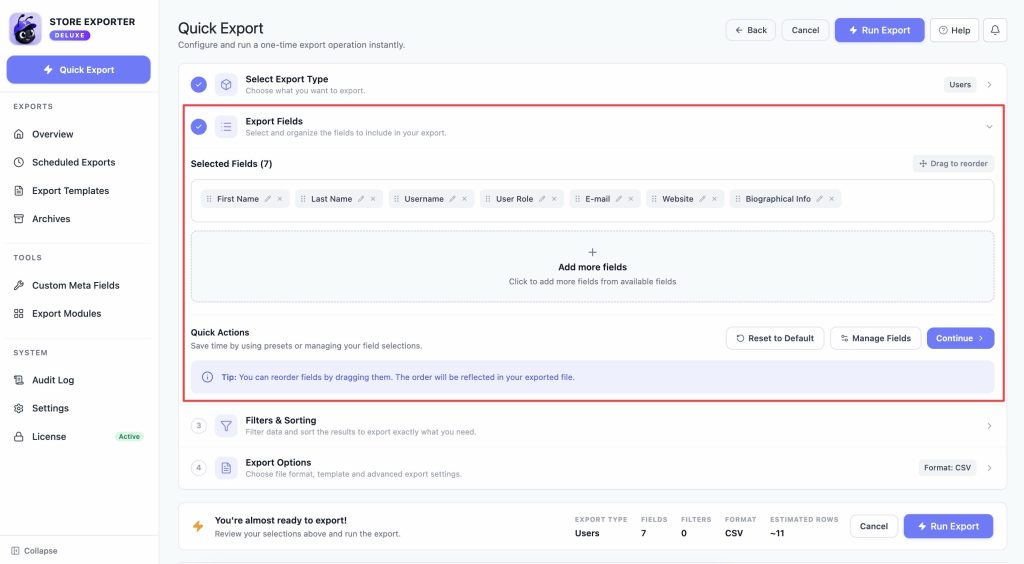
Task: Click the Continue button
Action: [x=960, y=338]
